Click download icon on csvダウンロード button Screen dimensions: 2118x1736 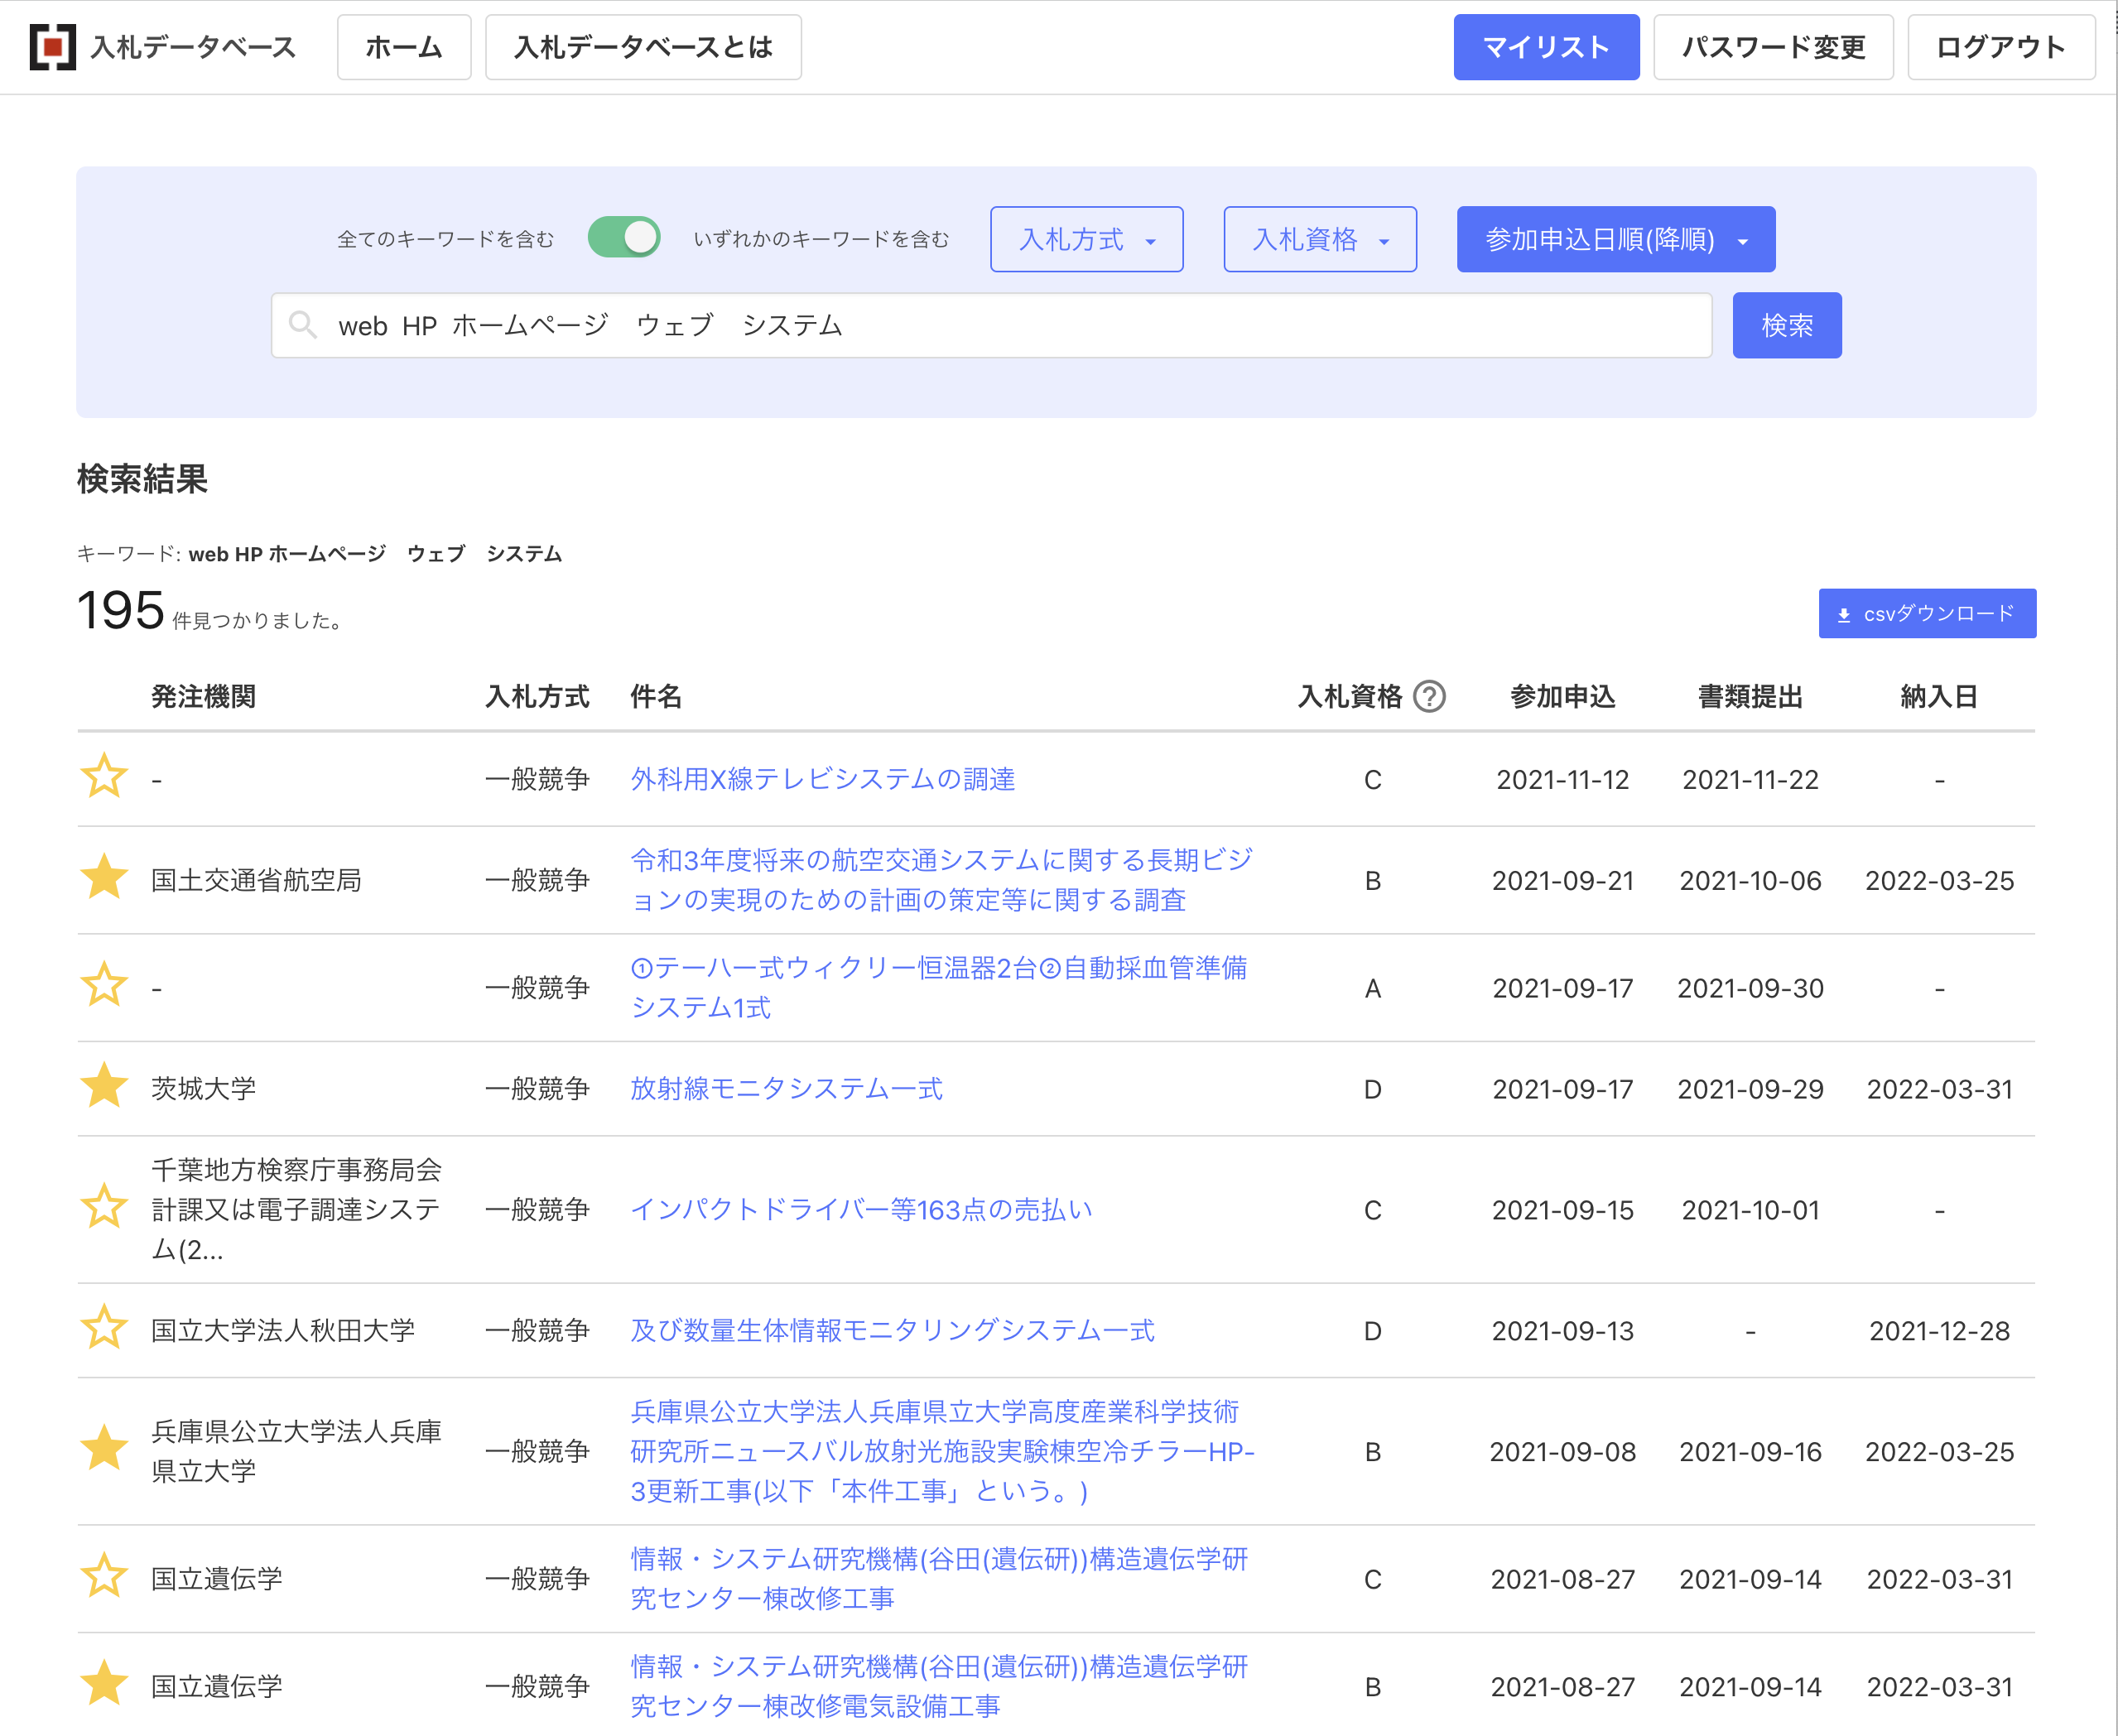point(1844,614)
